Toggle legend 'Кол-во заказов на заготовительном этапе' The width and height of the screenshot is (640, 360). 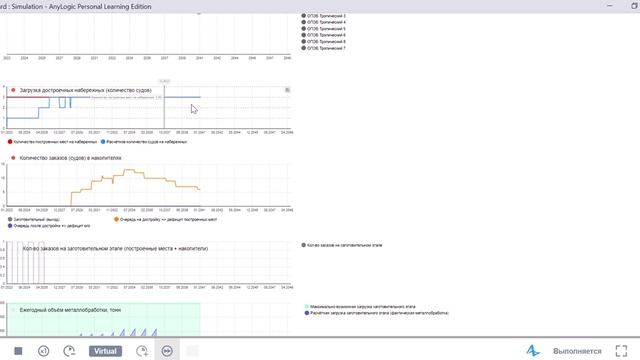pyautogui.click(x=342, y=245)
